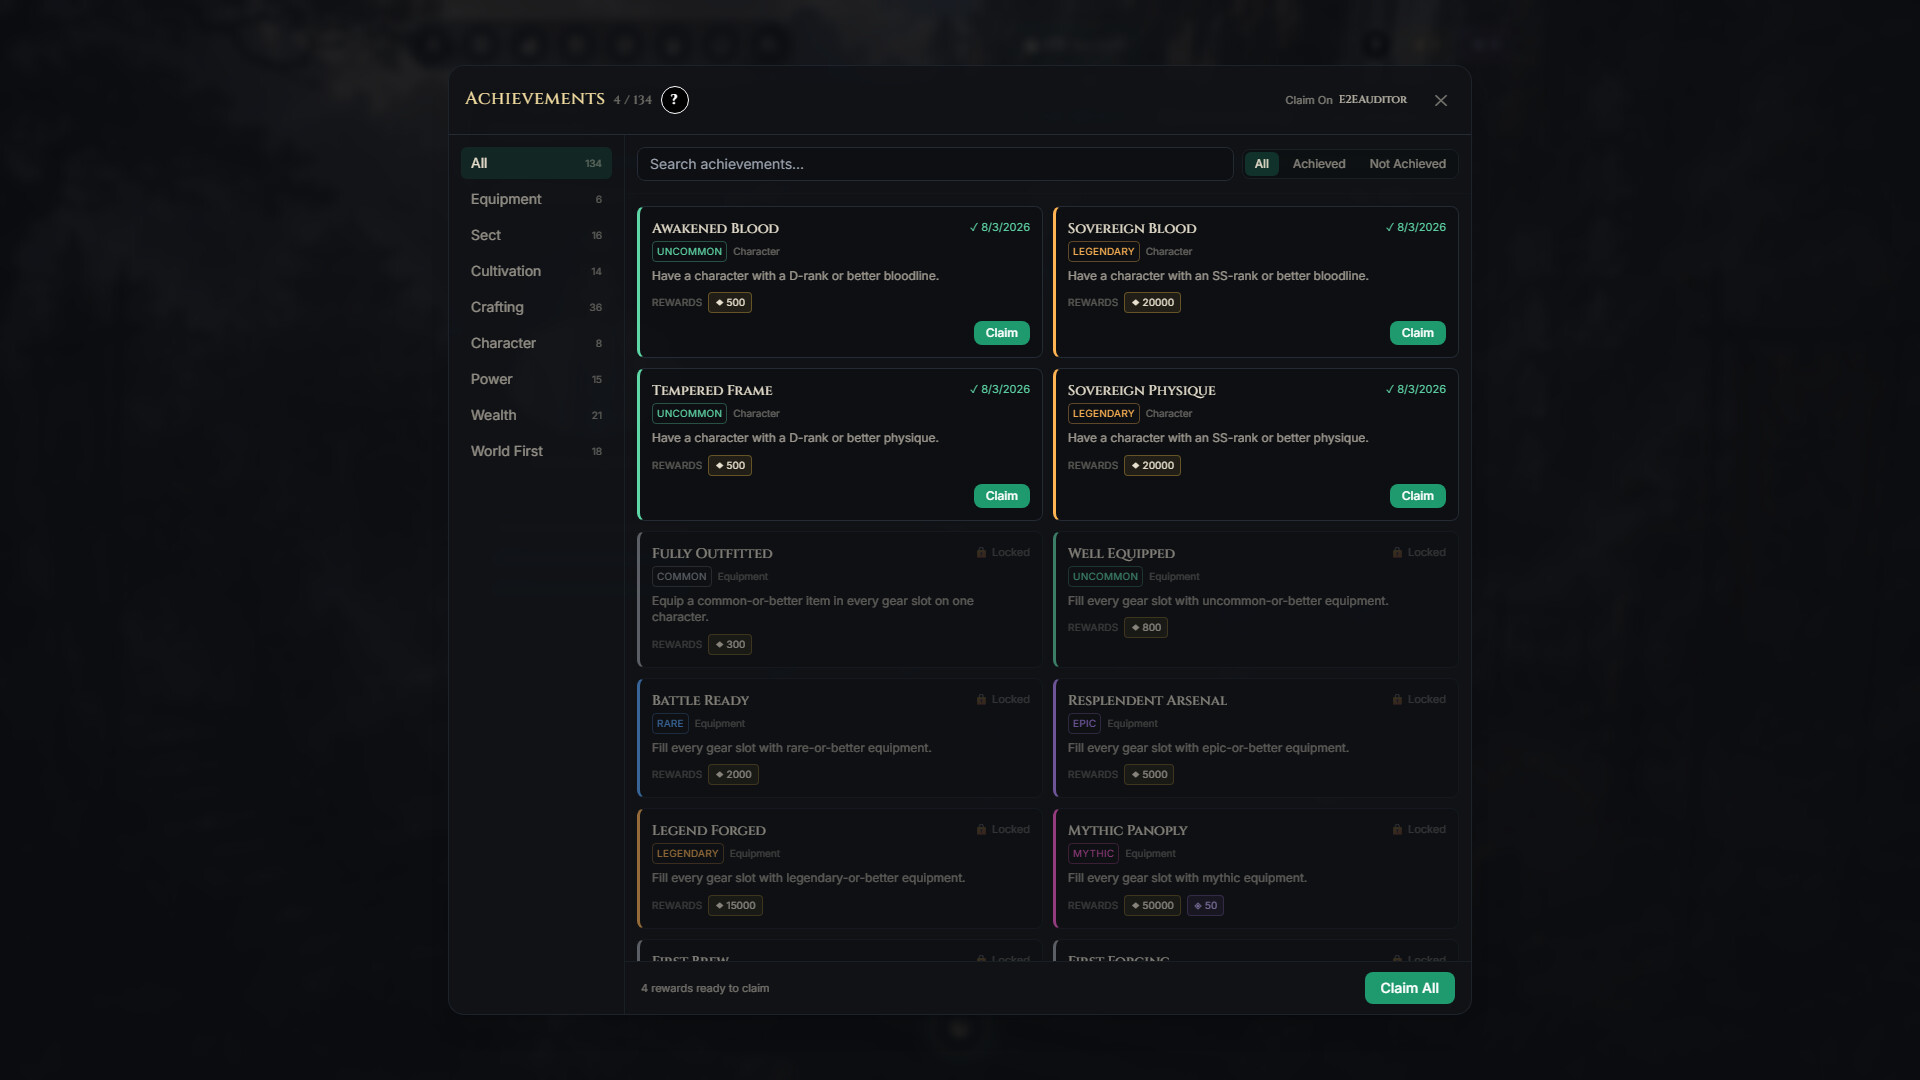Show Character achievements in the sidebar
The height and width of the screenshot is (1080, 1920).
point(536,343)
